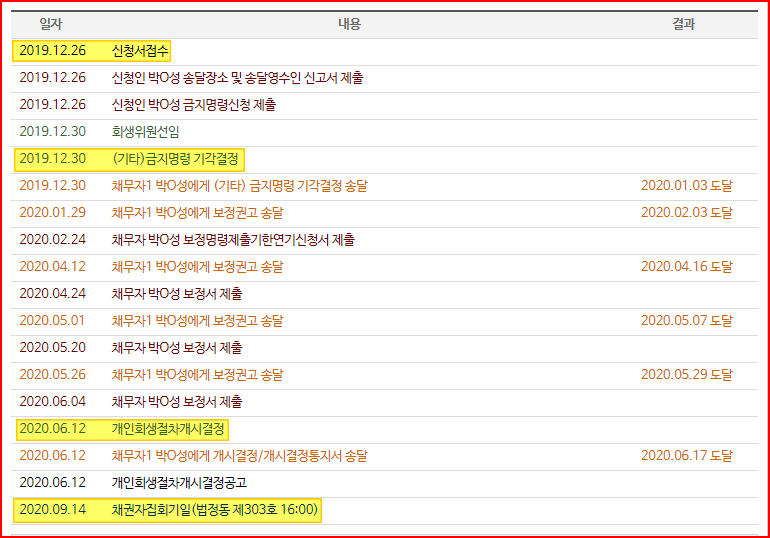Select the highlighted 개인회생절차개시결정 entry

click(168, 429)
